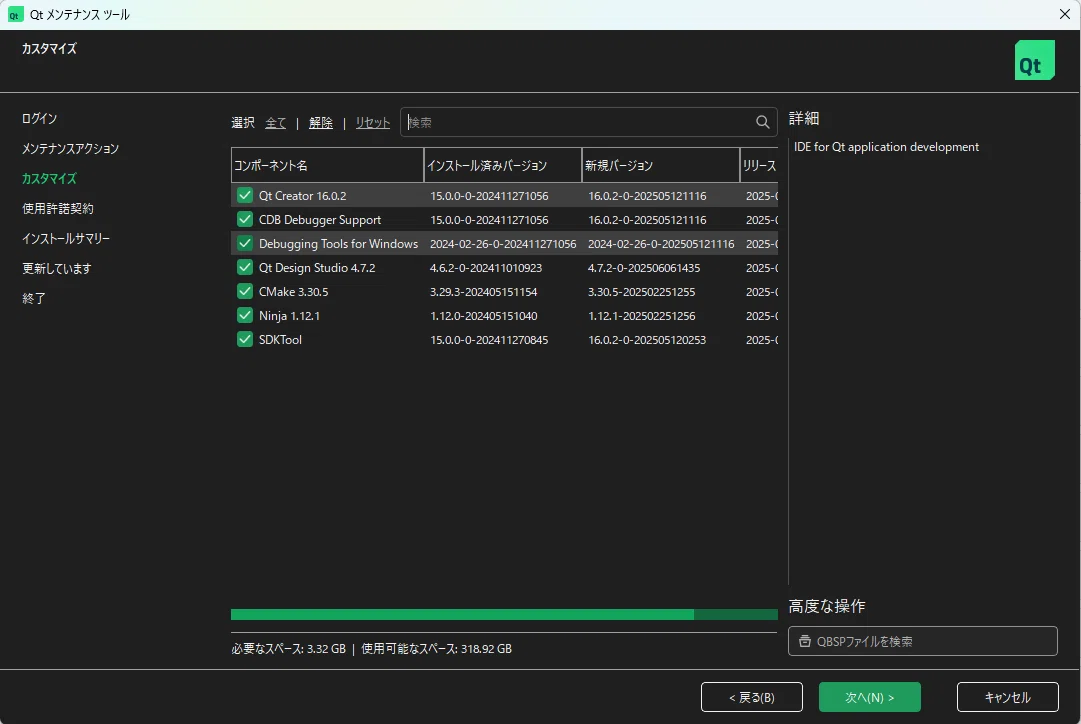1081x724 pixels.
Task: Click the 全て select-all link
Action: [x=276, y=123]
